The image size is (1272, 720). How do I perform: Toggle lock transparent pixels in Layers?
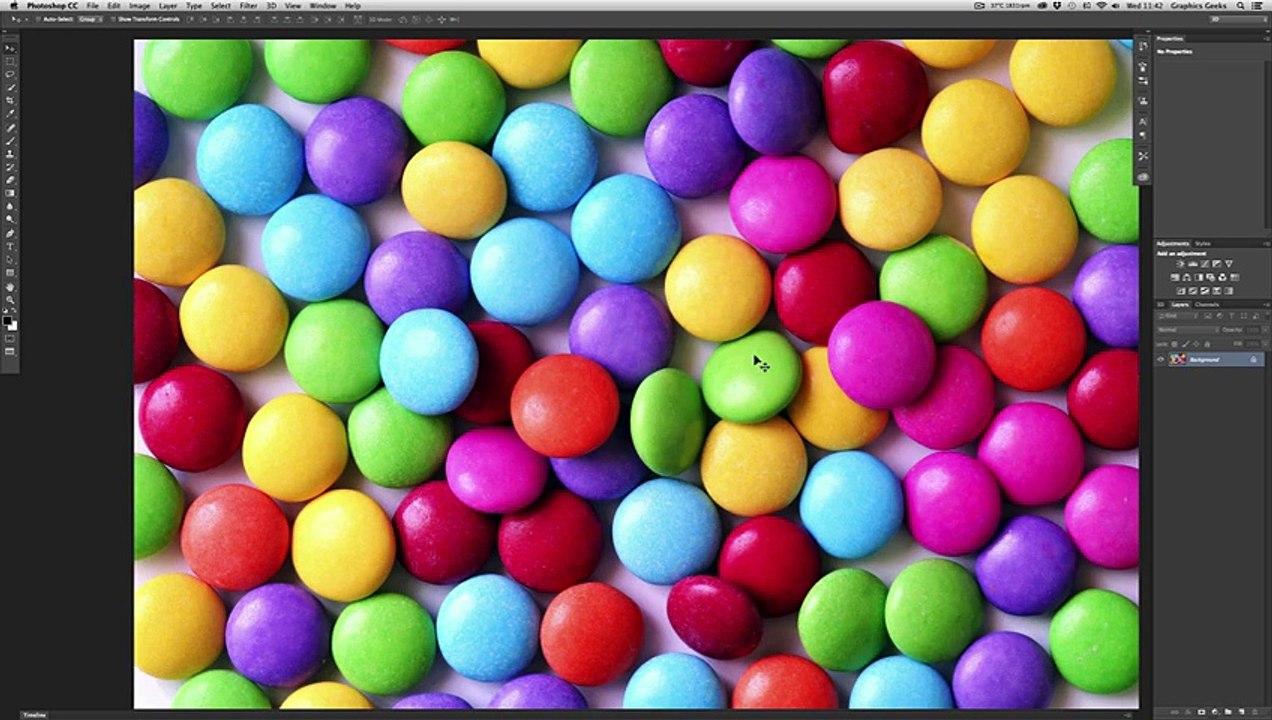pos(1174,344)
